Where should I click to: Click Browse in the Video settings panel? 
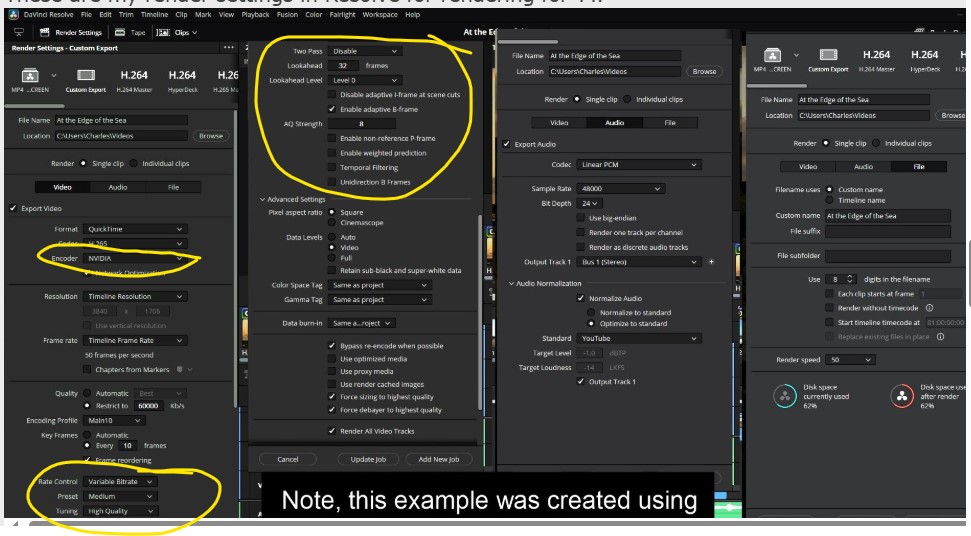(211, 136)
